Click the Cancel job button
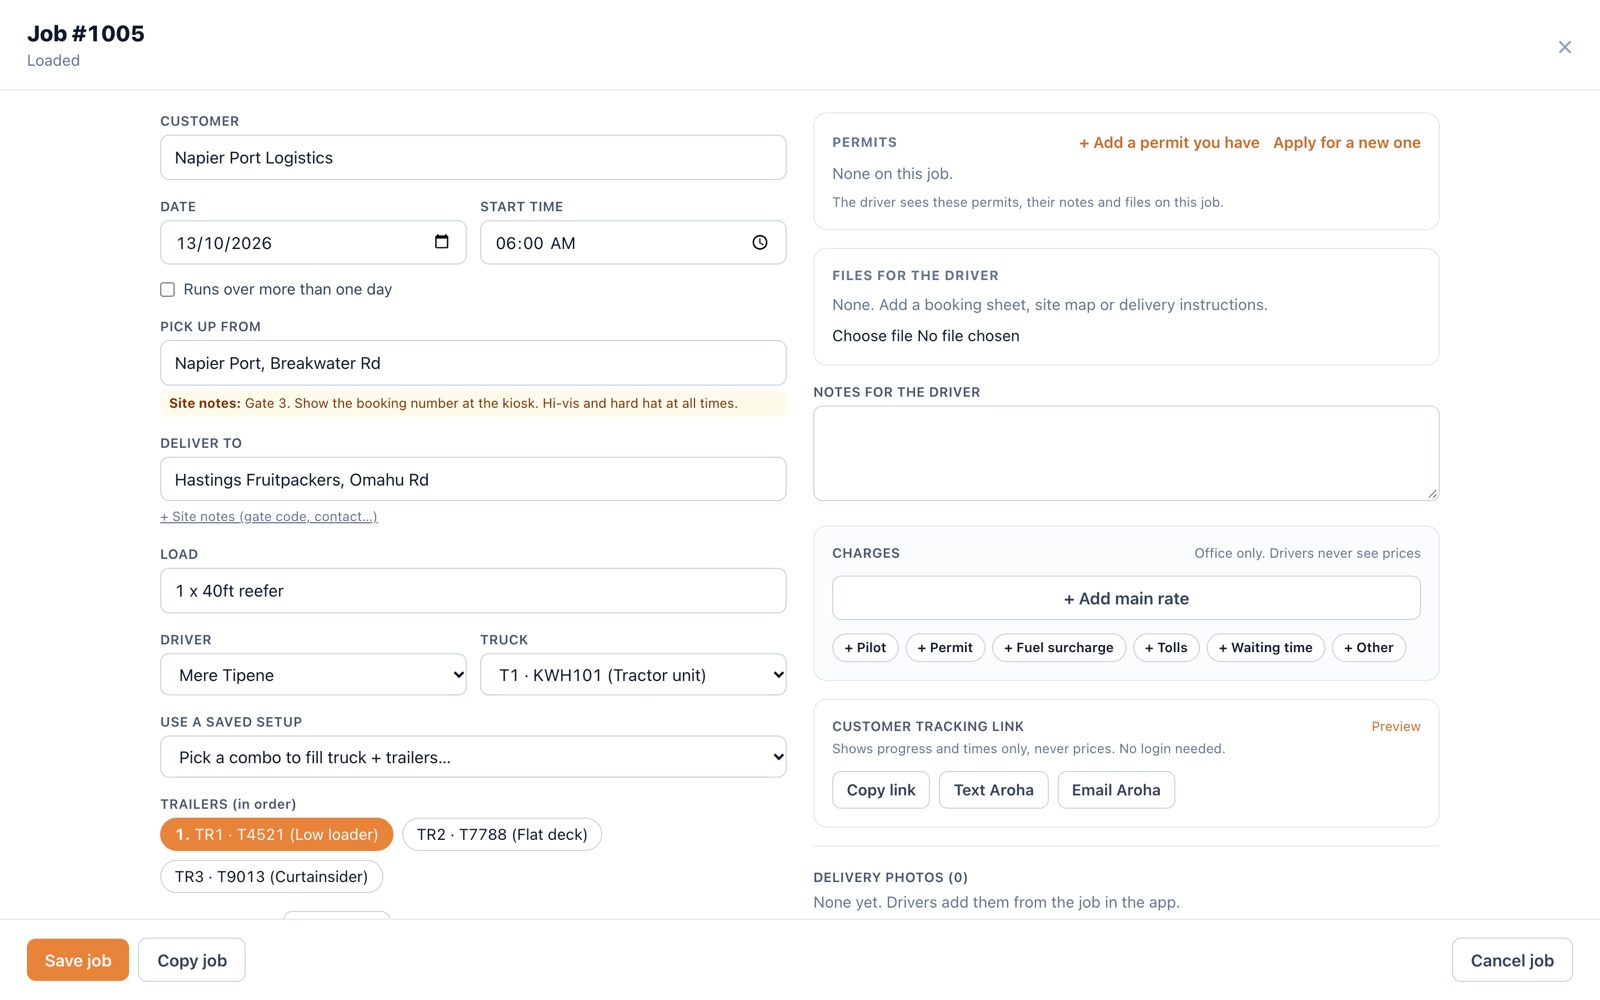 (1512, 960)
